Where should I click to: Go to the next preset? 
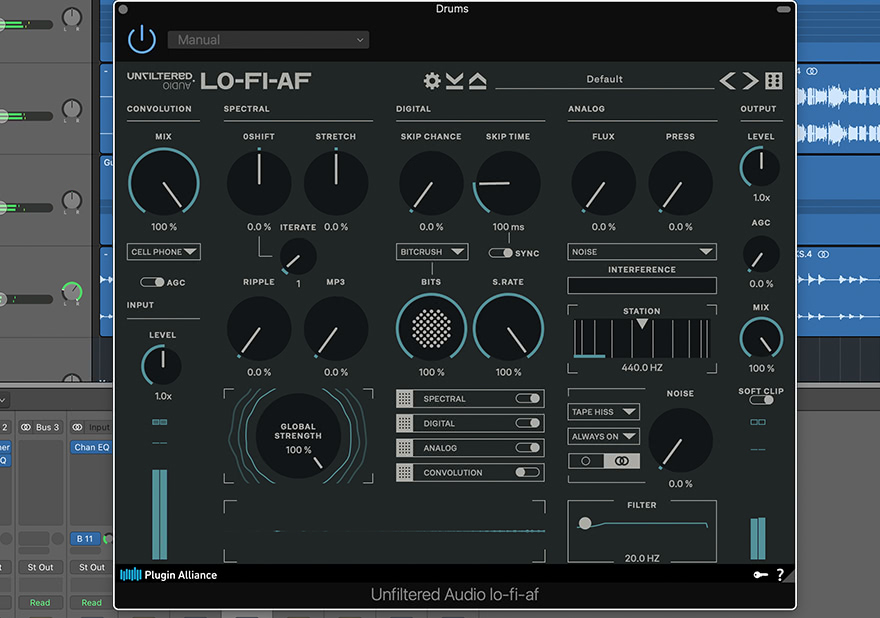click(750, 81)
